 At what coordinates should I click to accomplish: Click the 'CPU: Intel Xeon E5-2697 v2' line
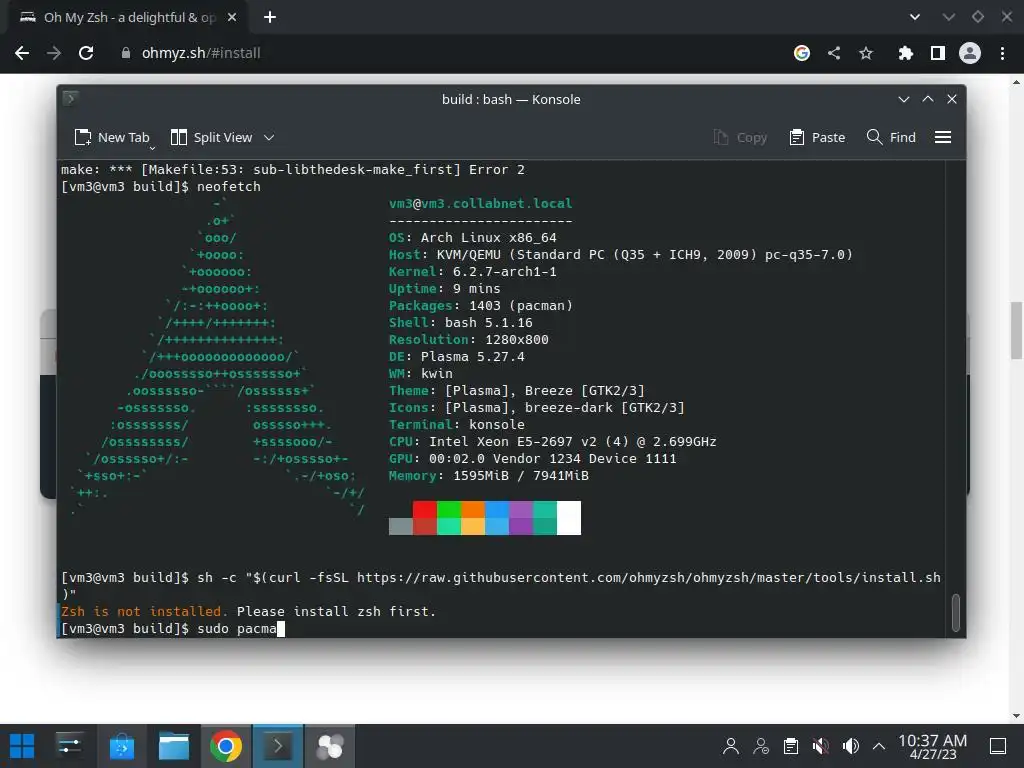[552, 441]
